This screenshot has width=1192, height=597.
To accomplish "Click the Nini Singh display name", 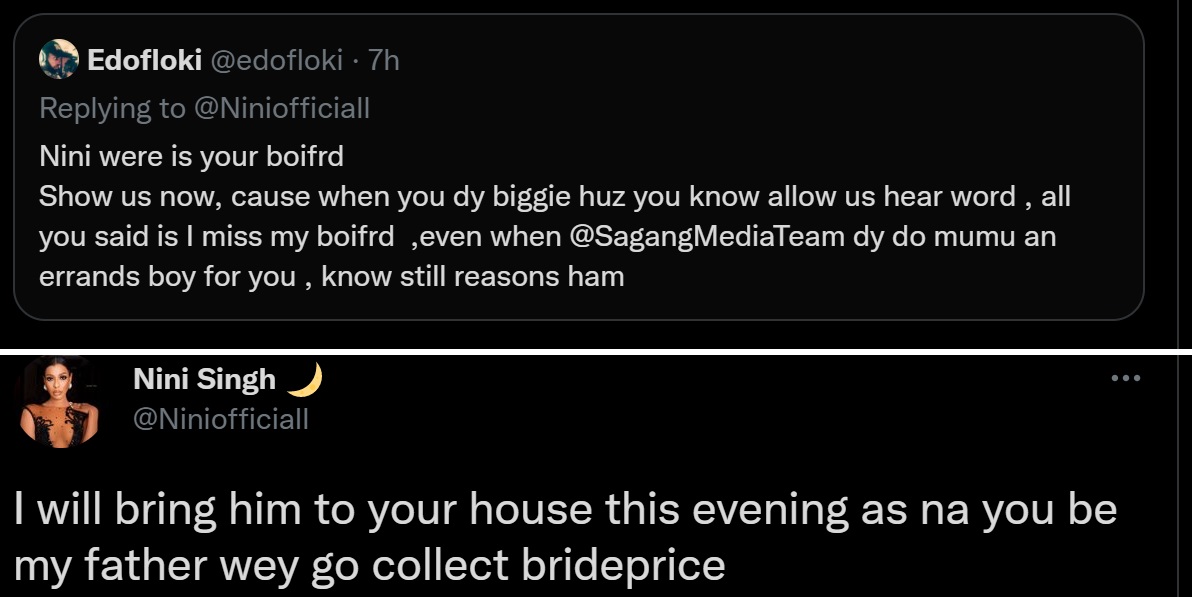I will coord(204,380).
